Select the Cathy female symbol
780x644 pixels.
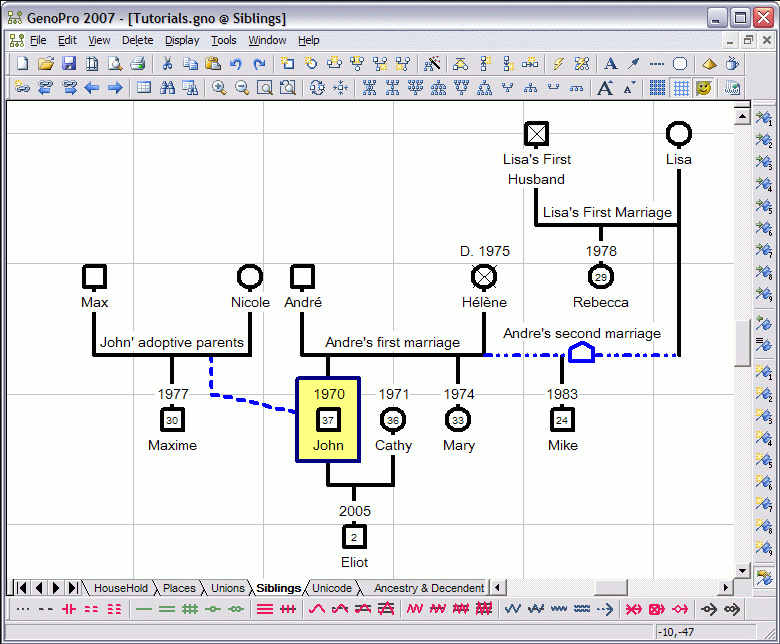(393, 420)
